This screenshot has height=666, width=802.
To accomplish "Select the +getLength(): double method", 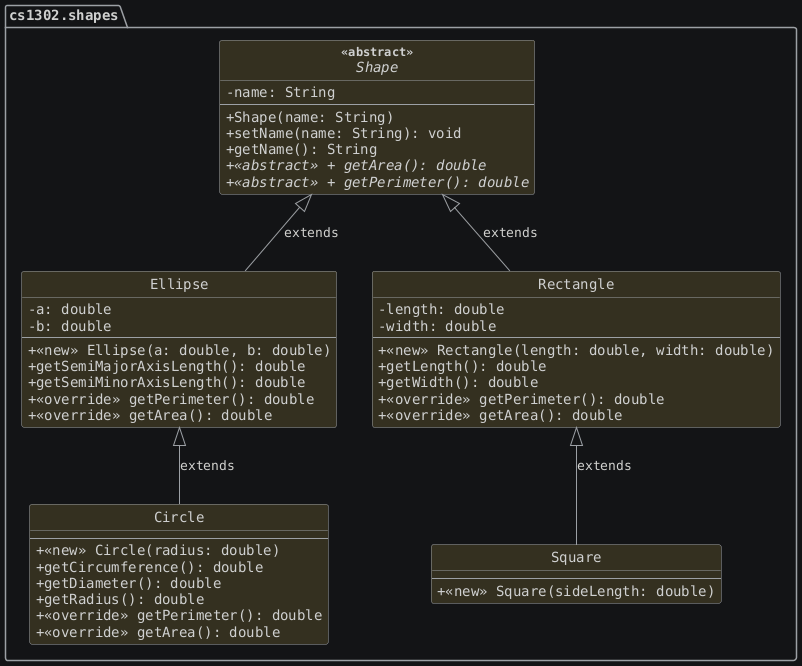I will (462, 366).
